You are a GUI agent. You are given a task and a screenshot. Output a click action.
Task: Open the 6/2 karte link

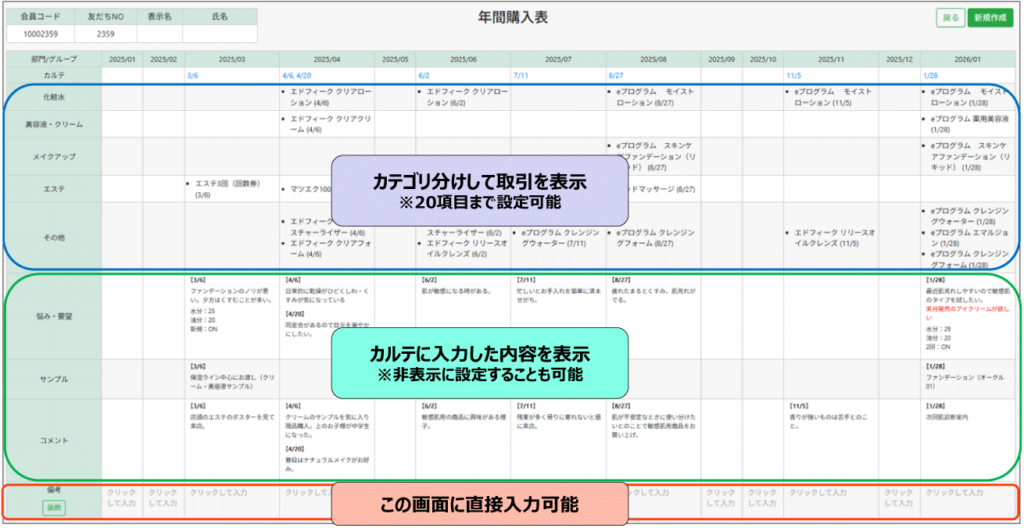424,75
